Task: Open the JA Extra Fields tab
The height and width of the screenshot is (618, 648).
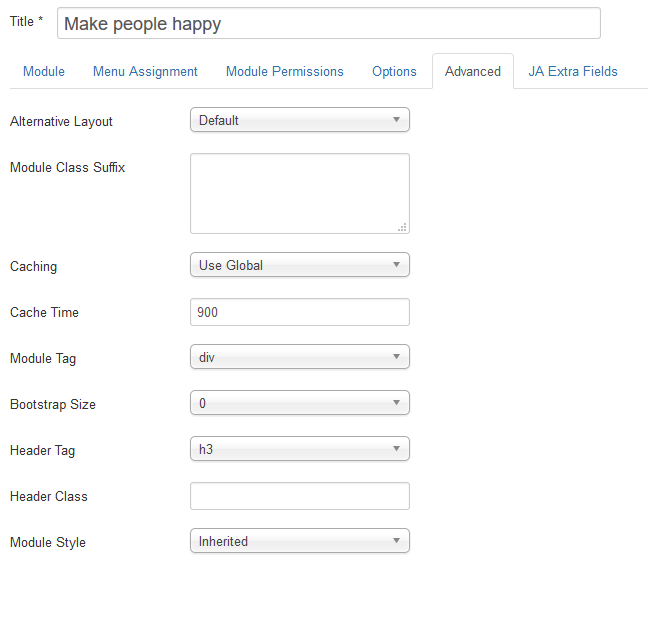Action: 573,71
